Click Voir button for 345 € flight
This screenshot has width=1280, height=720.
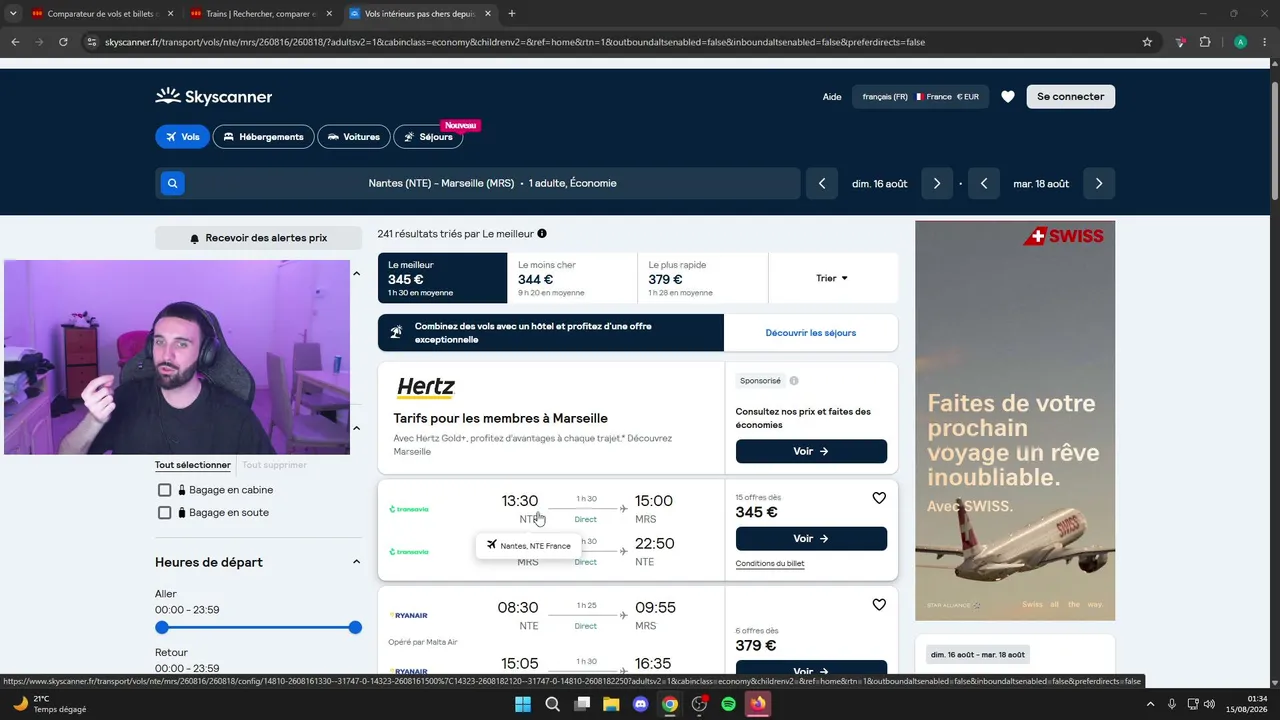point(811,539)
